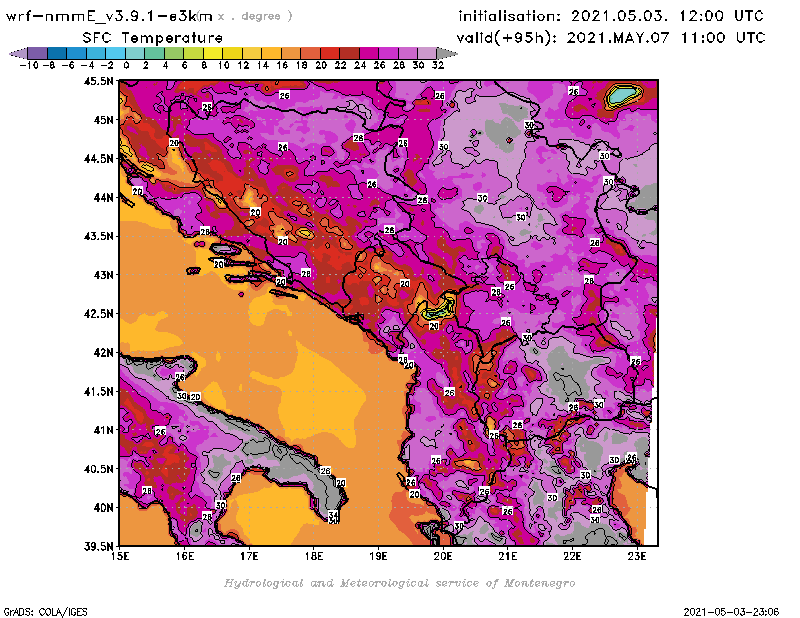Click the dark blue legend swatch between -8 and -6
This screenshot has height=618, width=800.
57,53
